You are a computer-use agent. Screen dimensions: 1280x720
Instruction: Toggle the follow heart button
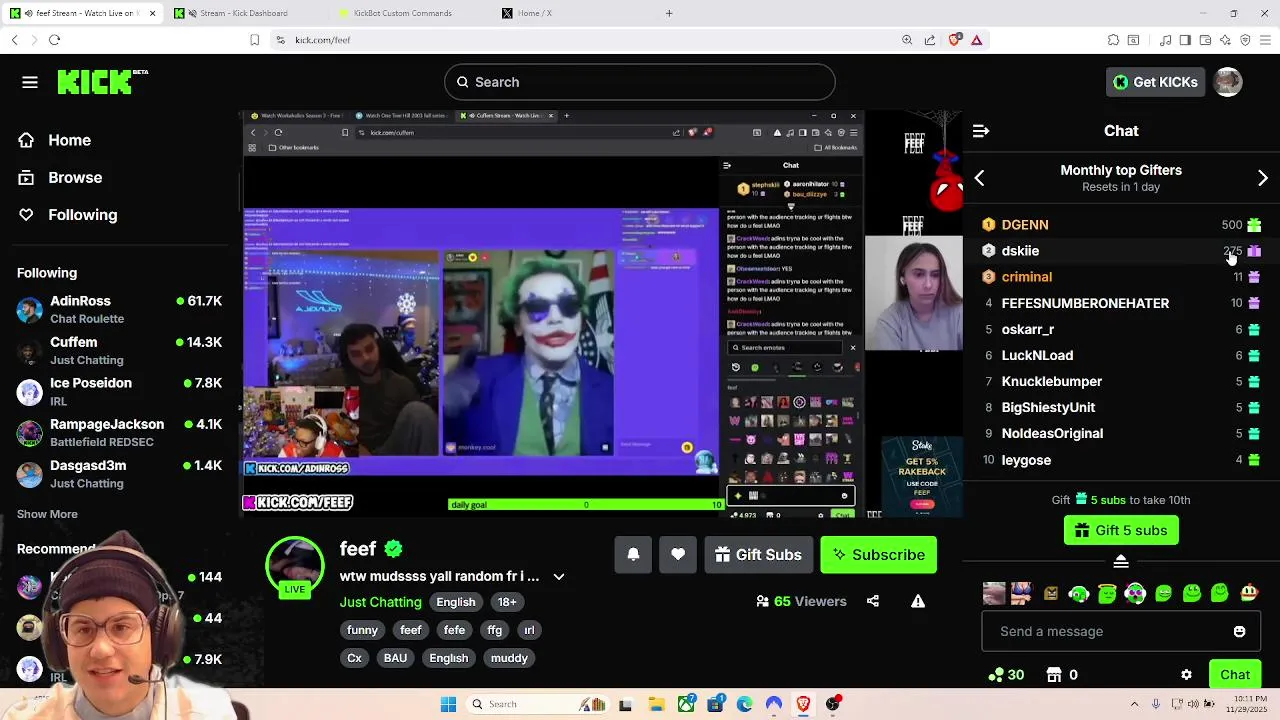point(678,555)
